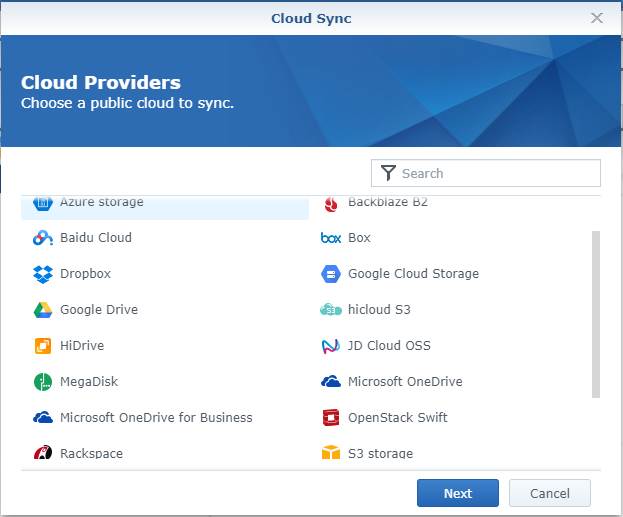This screenshot has width=623, height=517.
Task: Click the Baidu Cloud icon
Action: (x=43, y=238)
